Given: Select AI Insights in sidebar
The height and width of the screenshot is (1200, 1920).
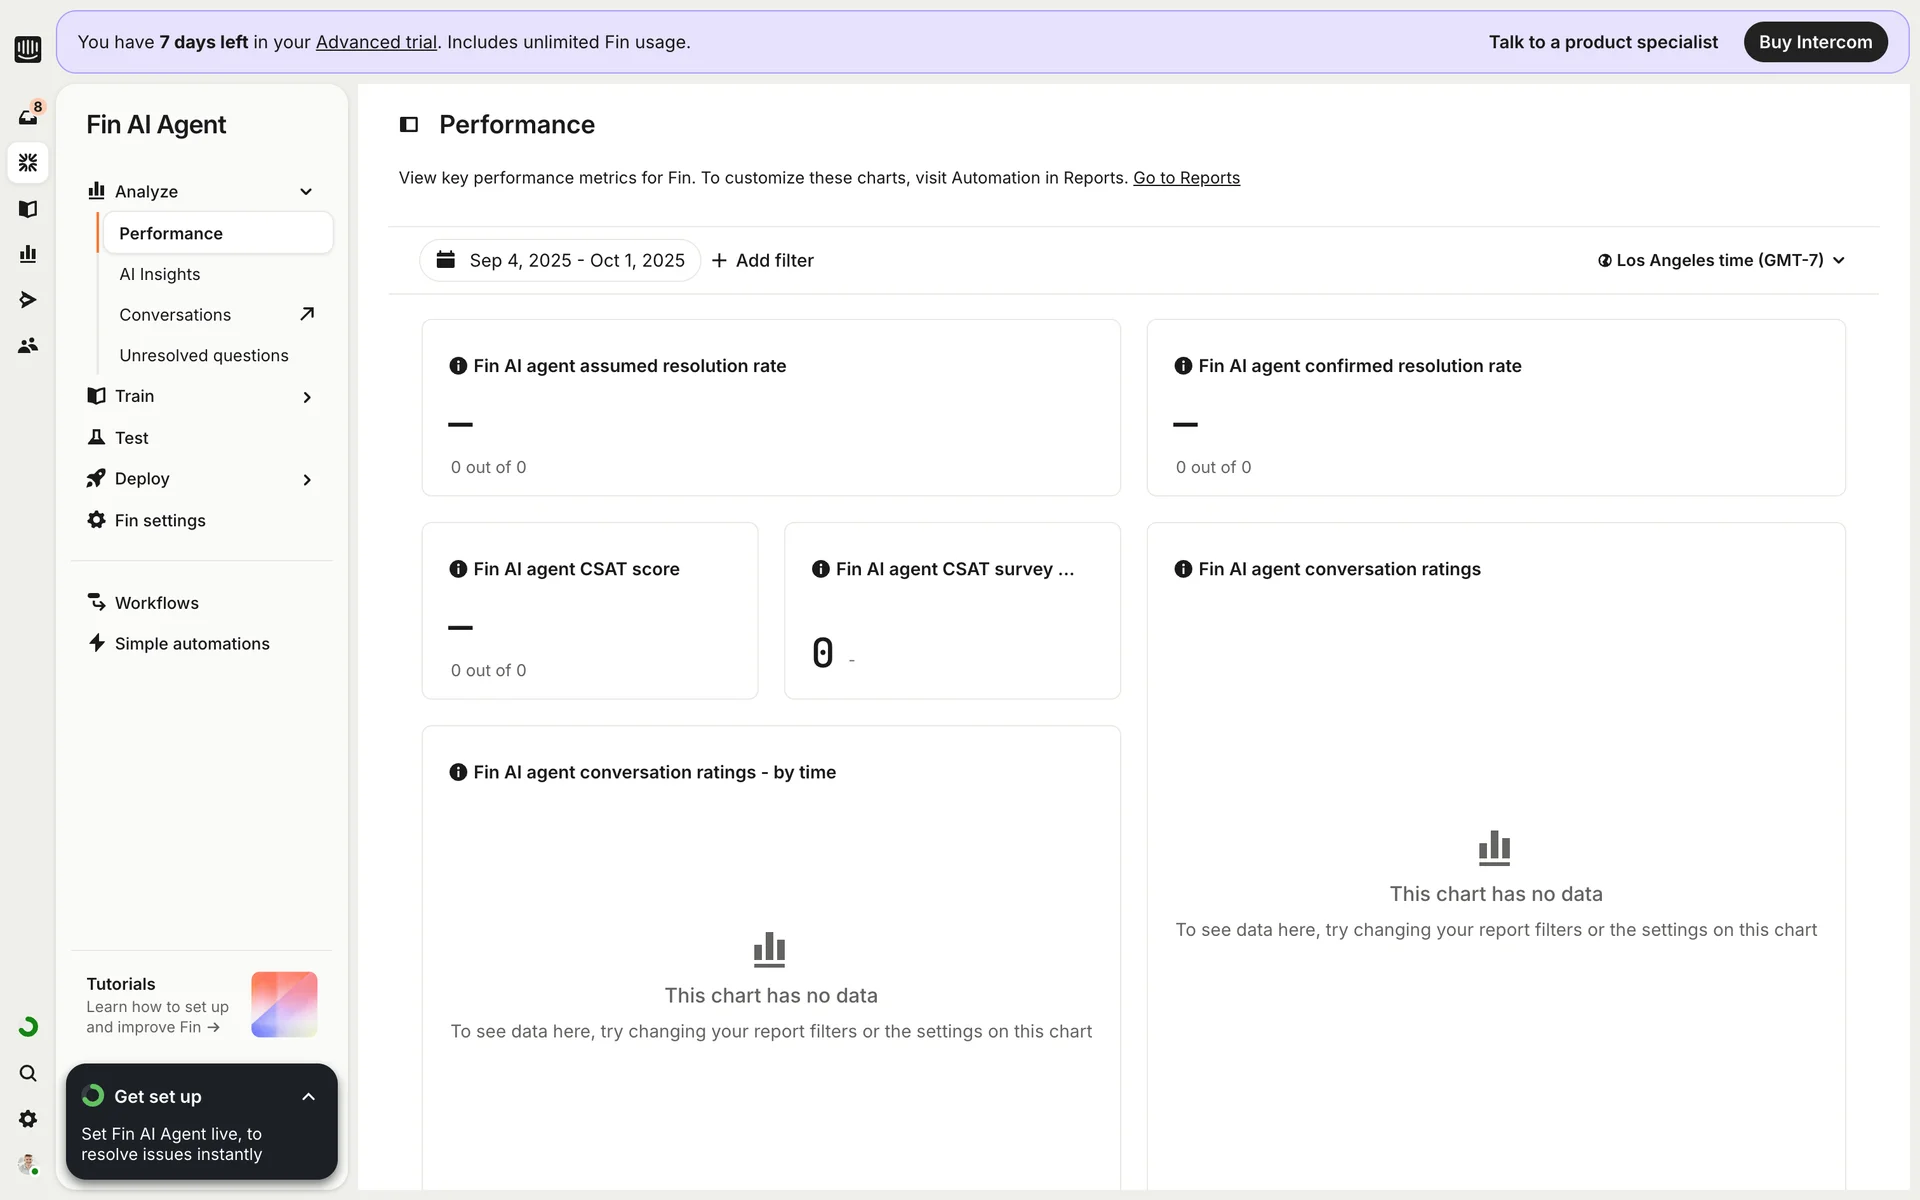Looking at the screenshot, I should (x=160, y=274).
